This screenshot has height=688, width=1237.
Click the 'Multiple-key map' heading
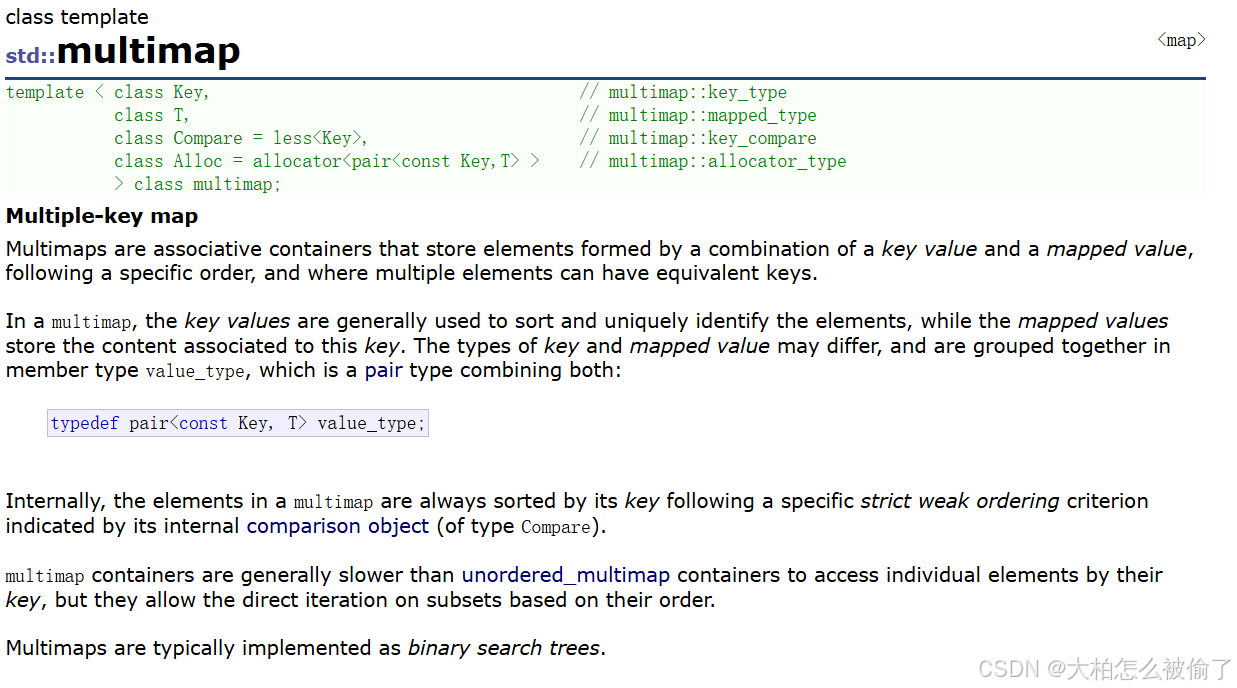102,216
